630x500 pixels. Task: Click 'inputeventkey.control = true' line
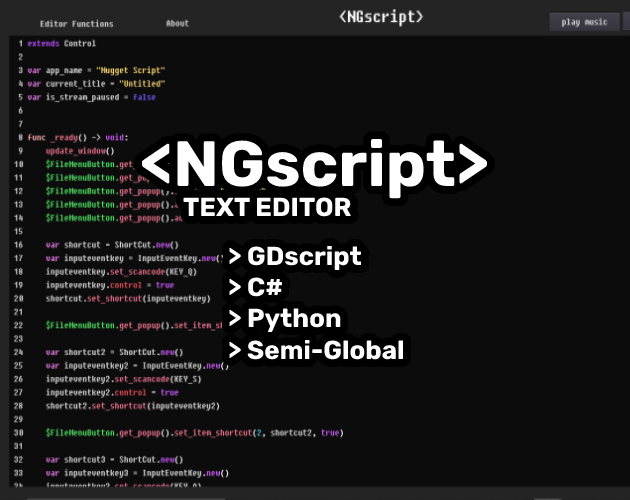[x=110, y=285]
